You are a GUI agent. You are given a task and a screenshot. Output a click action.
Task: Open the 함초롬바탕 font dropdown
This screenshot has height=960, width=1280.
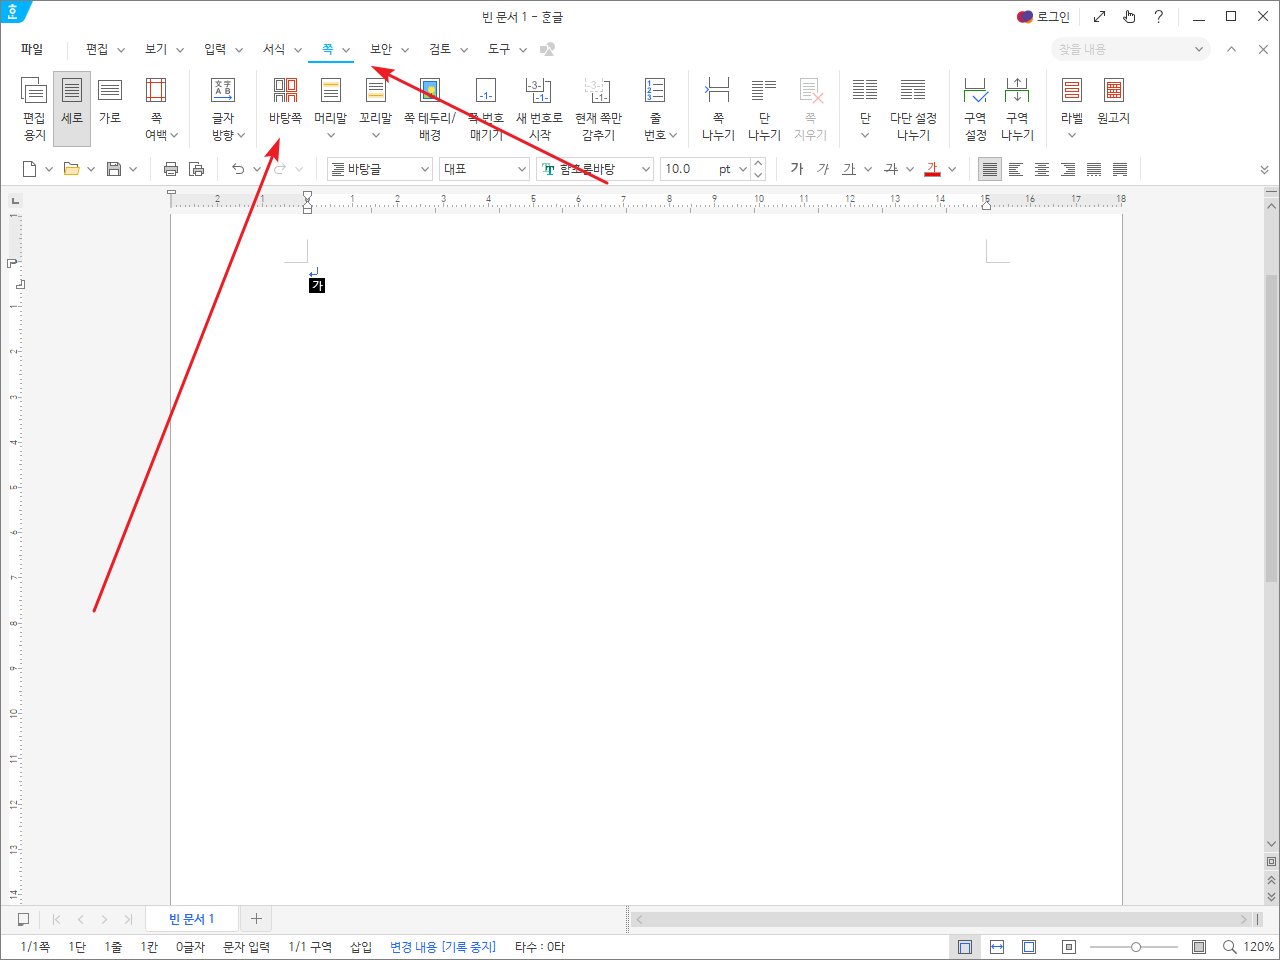tap(595, 169)
